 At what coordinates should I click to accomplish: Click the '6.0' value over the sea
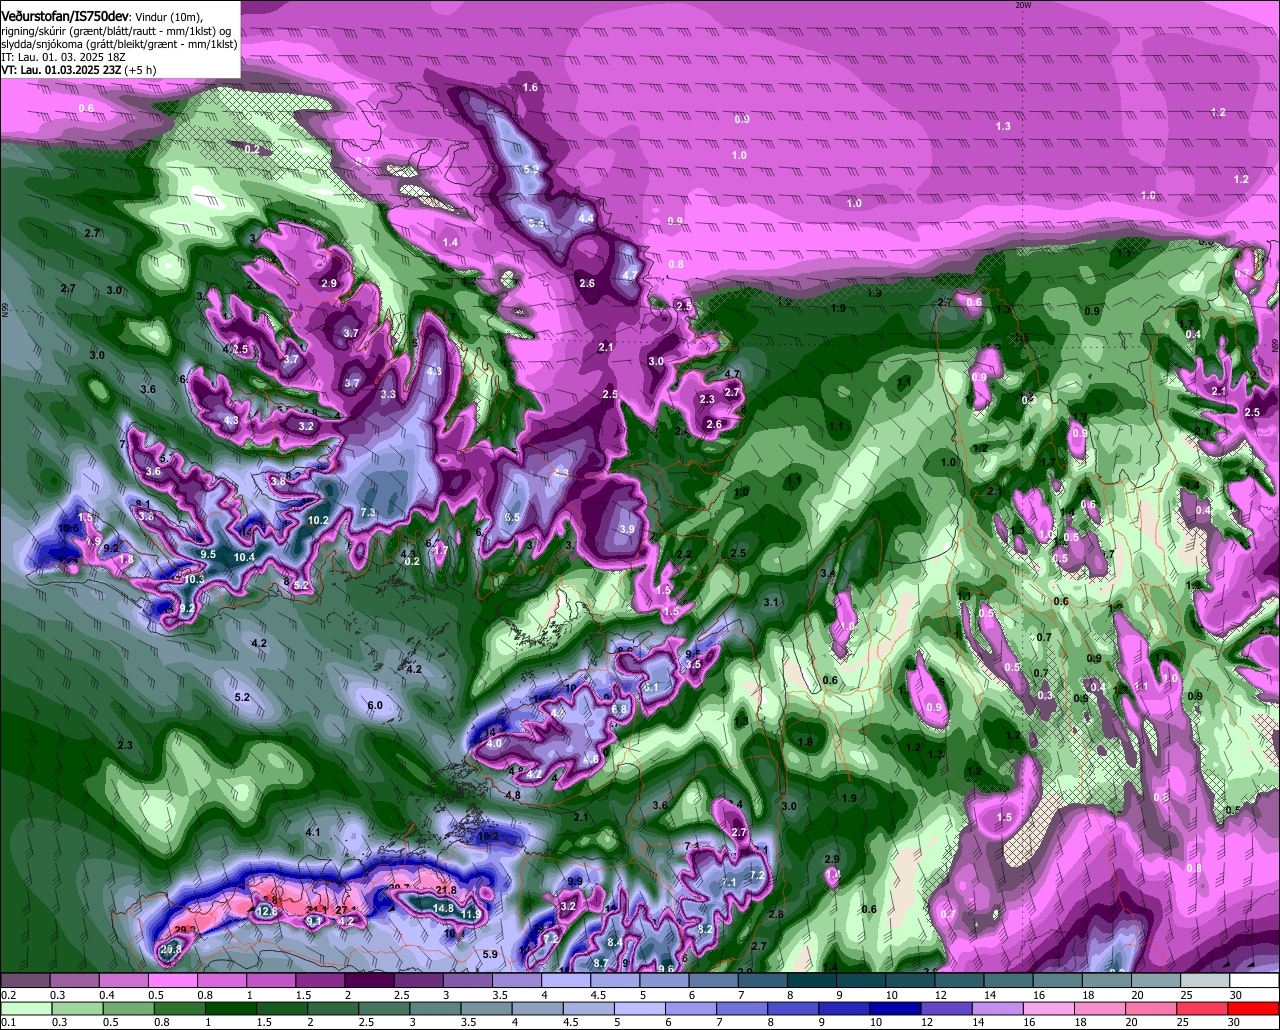click(375, 705)
